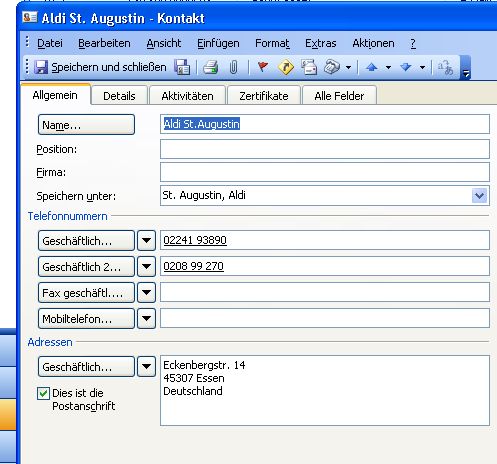Toggle the Dies ist die Postanschrift checkbox
The height and width of the screenshot is (464, 497).
(43, 393)
